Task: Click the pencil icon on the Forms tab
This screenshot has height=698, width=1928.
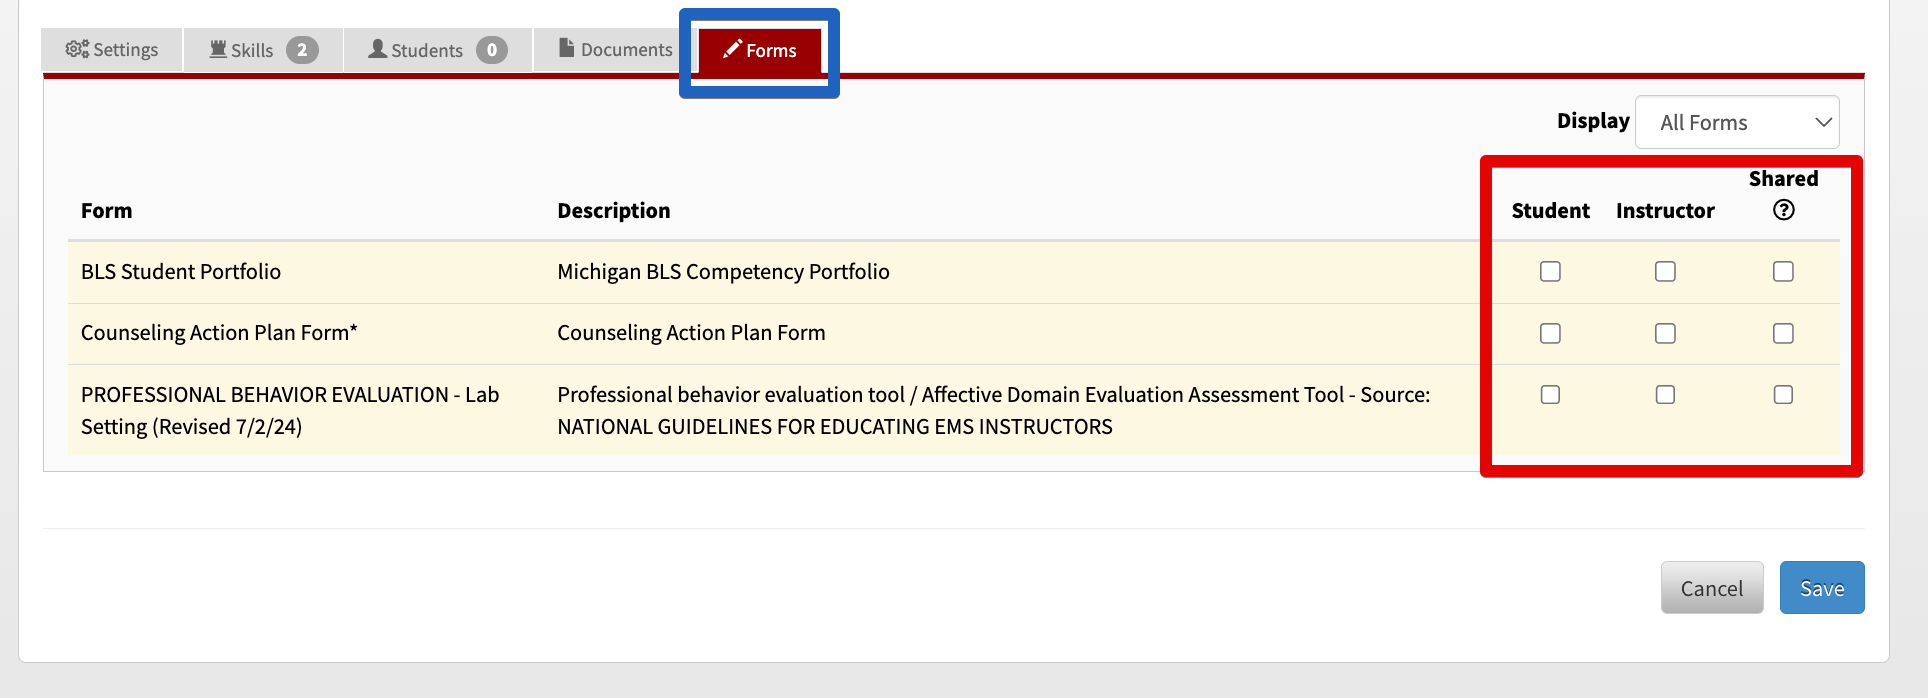Action: coord(732,48)
